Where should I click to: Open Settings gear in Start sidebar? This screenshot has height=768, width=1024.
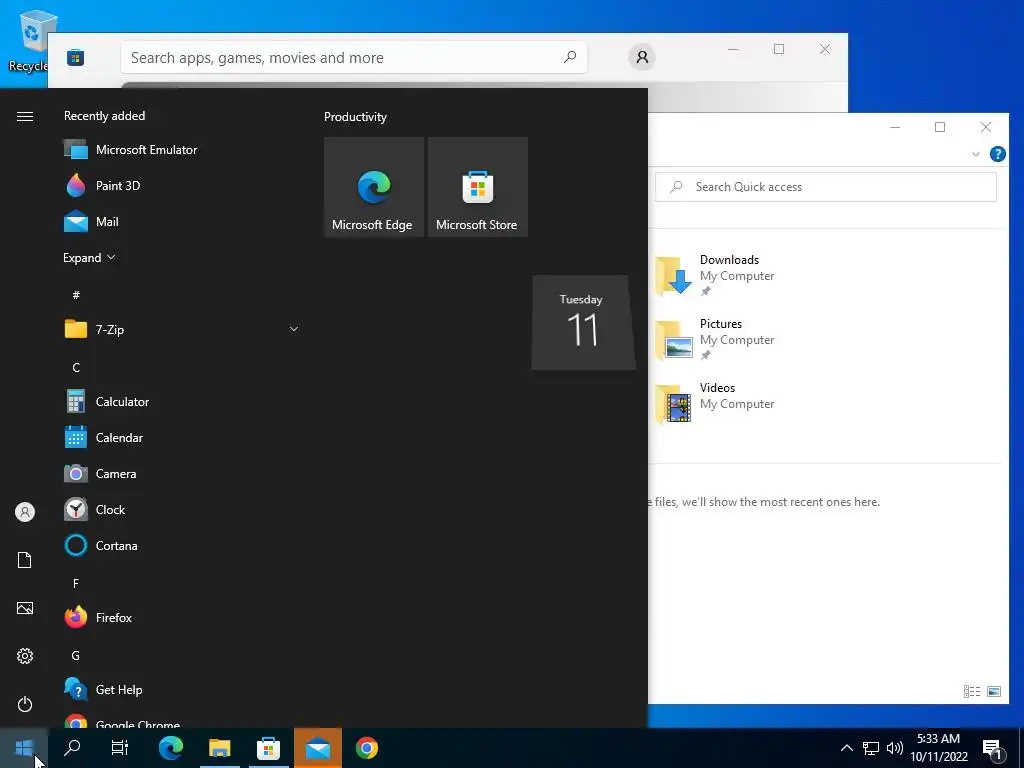click(25, 656)
